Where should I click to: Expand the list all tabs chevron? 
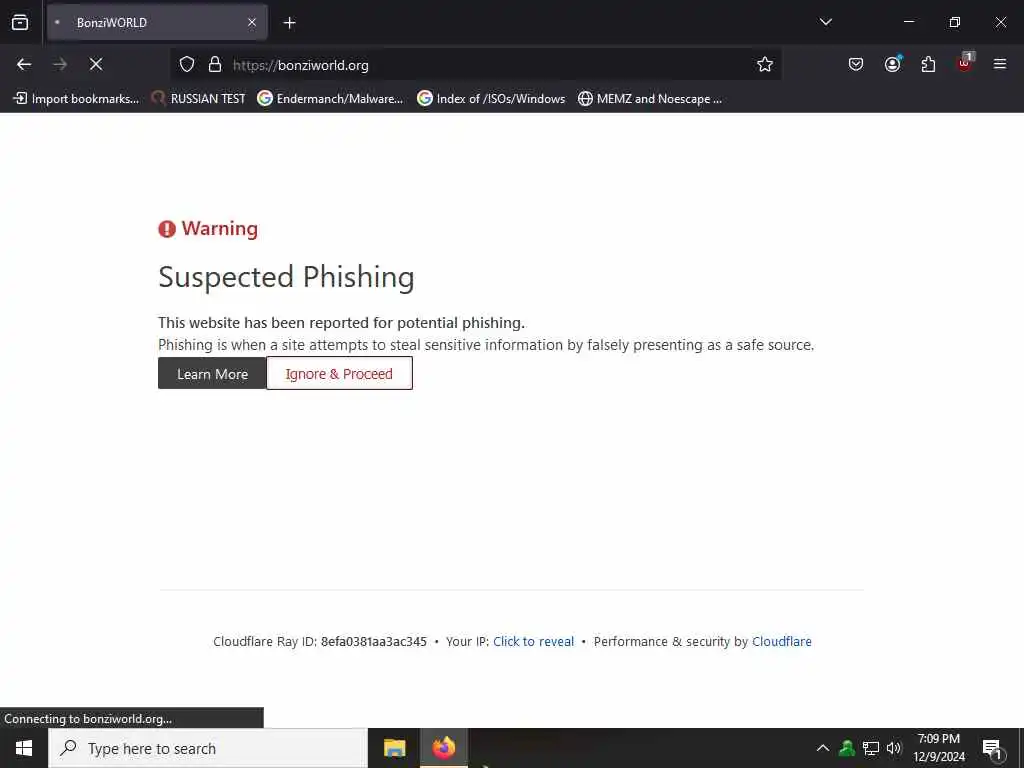coord(825,22)
